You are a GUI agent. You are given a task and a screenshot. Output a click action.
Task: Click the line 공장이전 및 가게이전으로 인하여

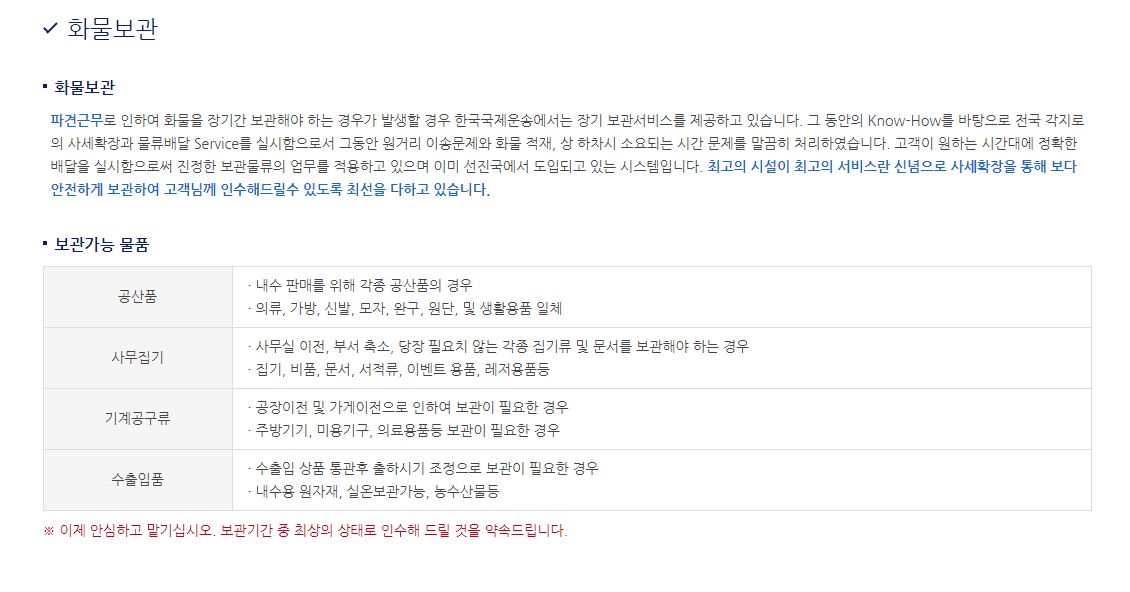408,407
